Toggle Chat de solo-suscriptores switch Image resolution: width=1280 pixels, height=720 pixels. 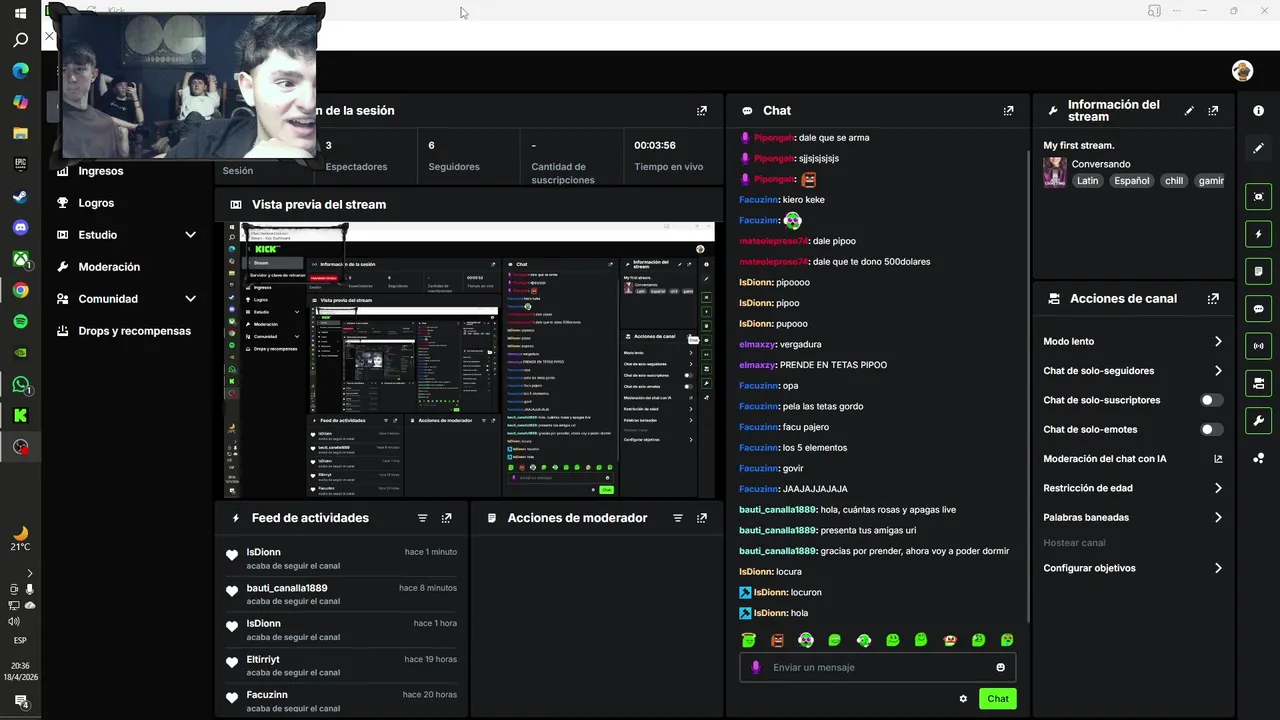tap(1212, 400)
